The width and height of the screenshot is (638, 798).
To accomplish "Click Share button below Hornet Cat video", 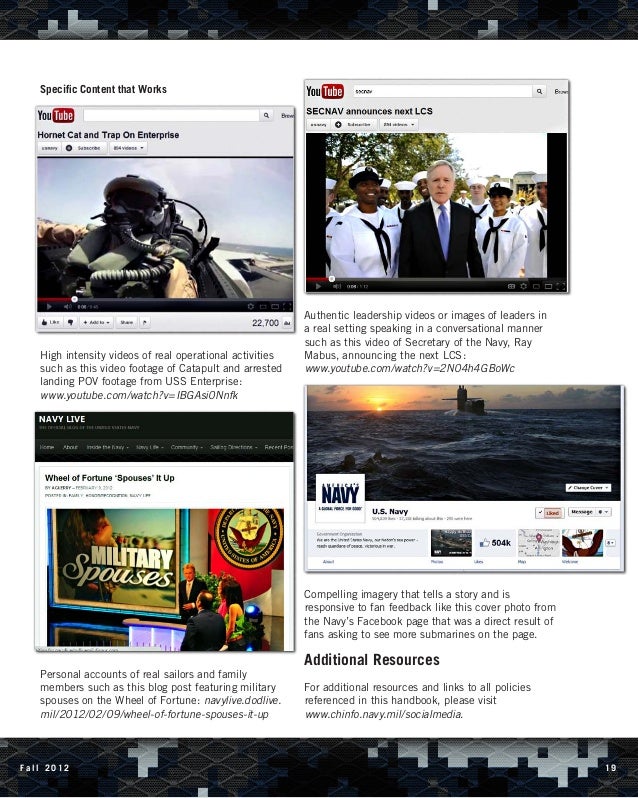I will pyautogui.click(x=127, y=322).
